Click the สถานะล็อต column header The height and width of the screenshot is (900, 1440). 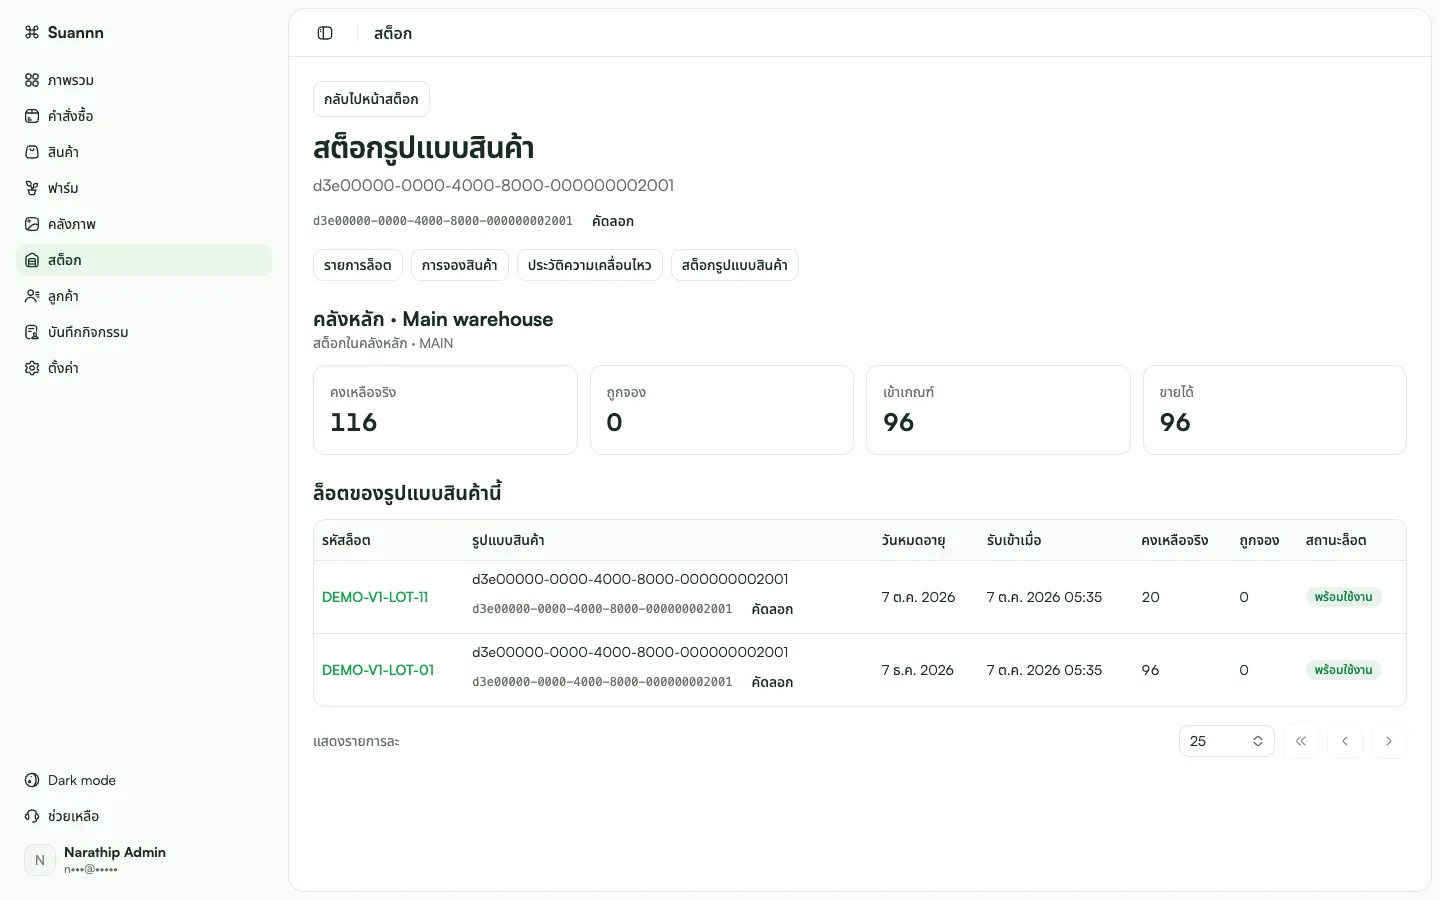[1336, 540]
